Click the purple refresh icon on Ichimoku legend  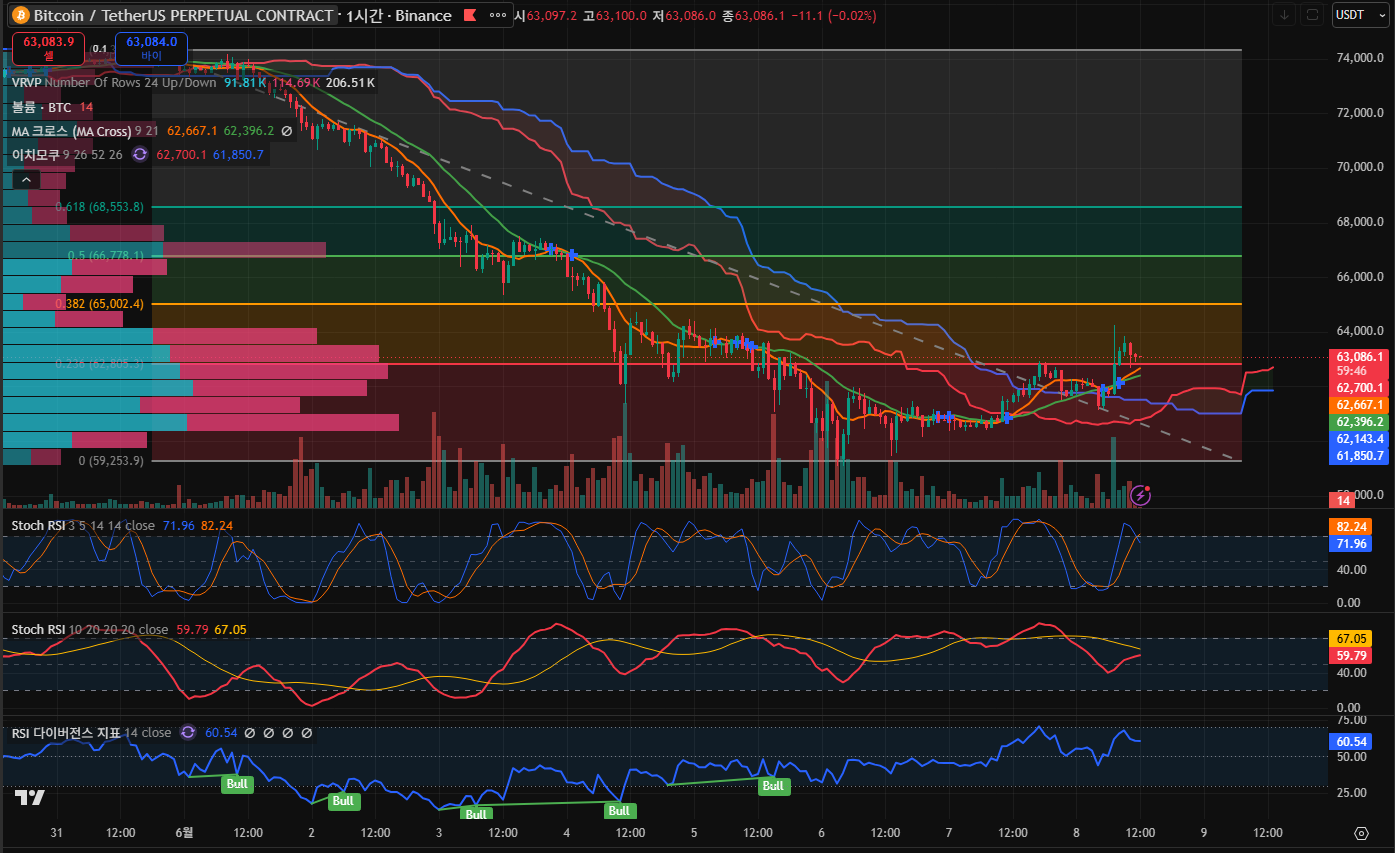[139, 154]
